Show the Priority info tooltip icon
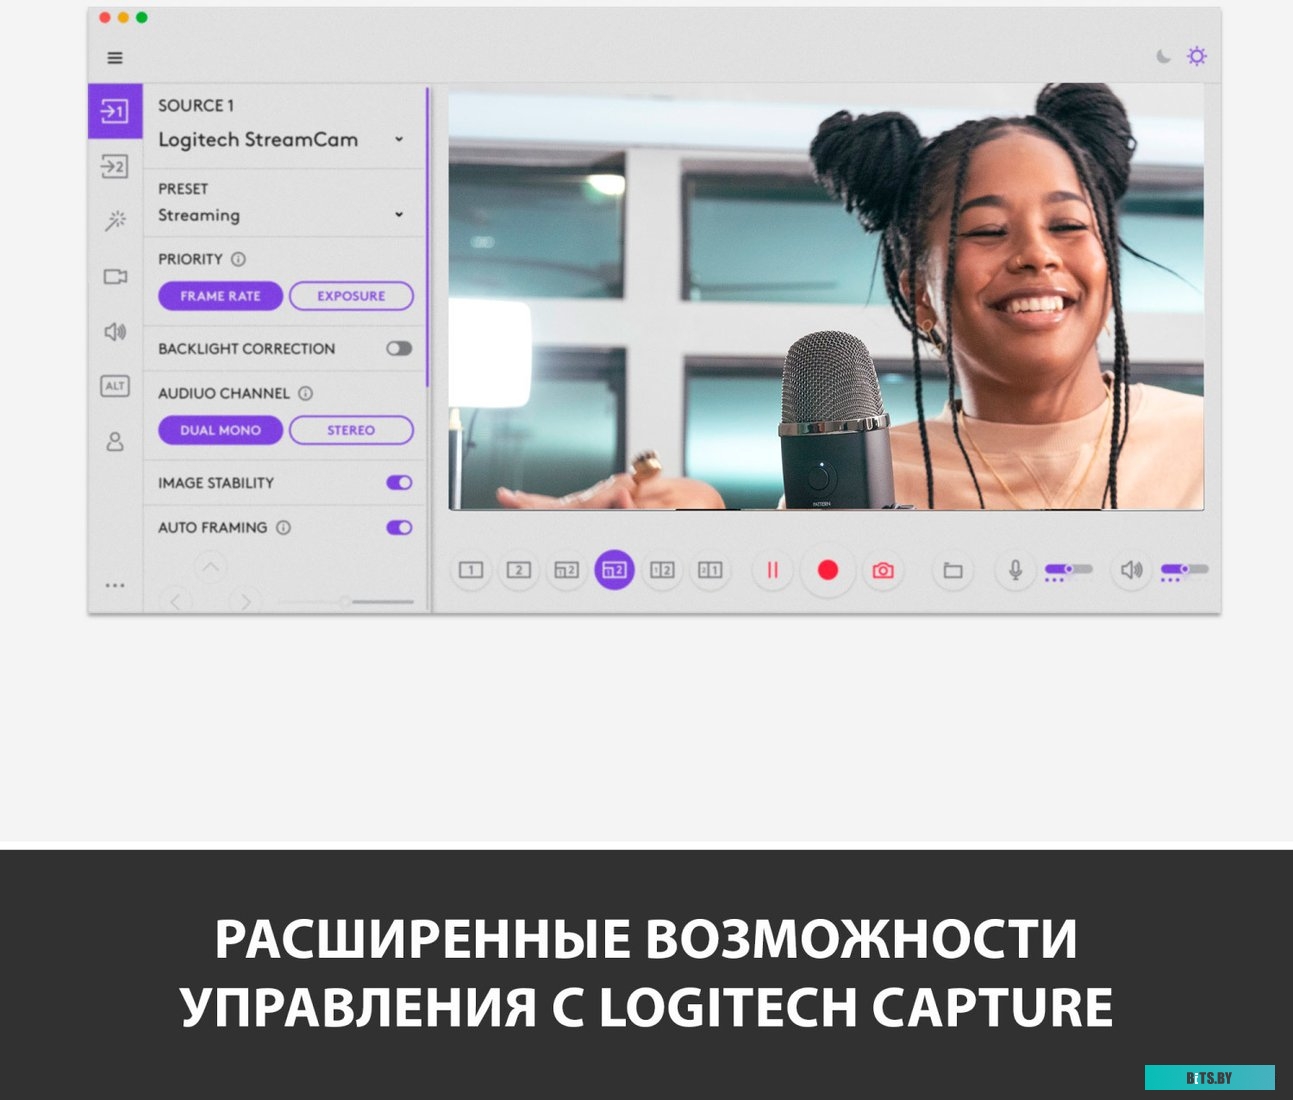Screen dimensions: 1293x1100 [238, 259]
